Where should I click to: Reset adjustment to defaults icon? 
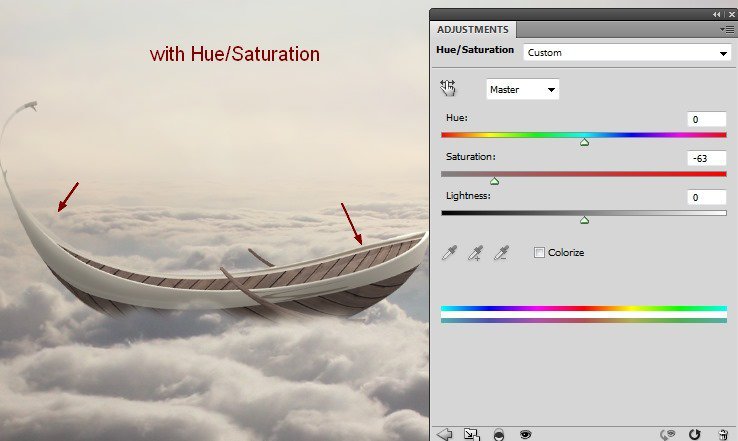click(695, 434)
